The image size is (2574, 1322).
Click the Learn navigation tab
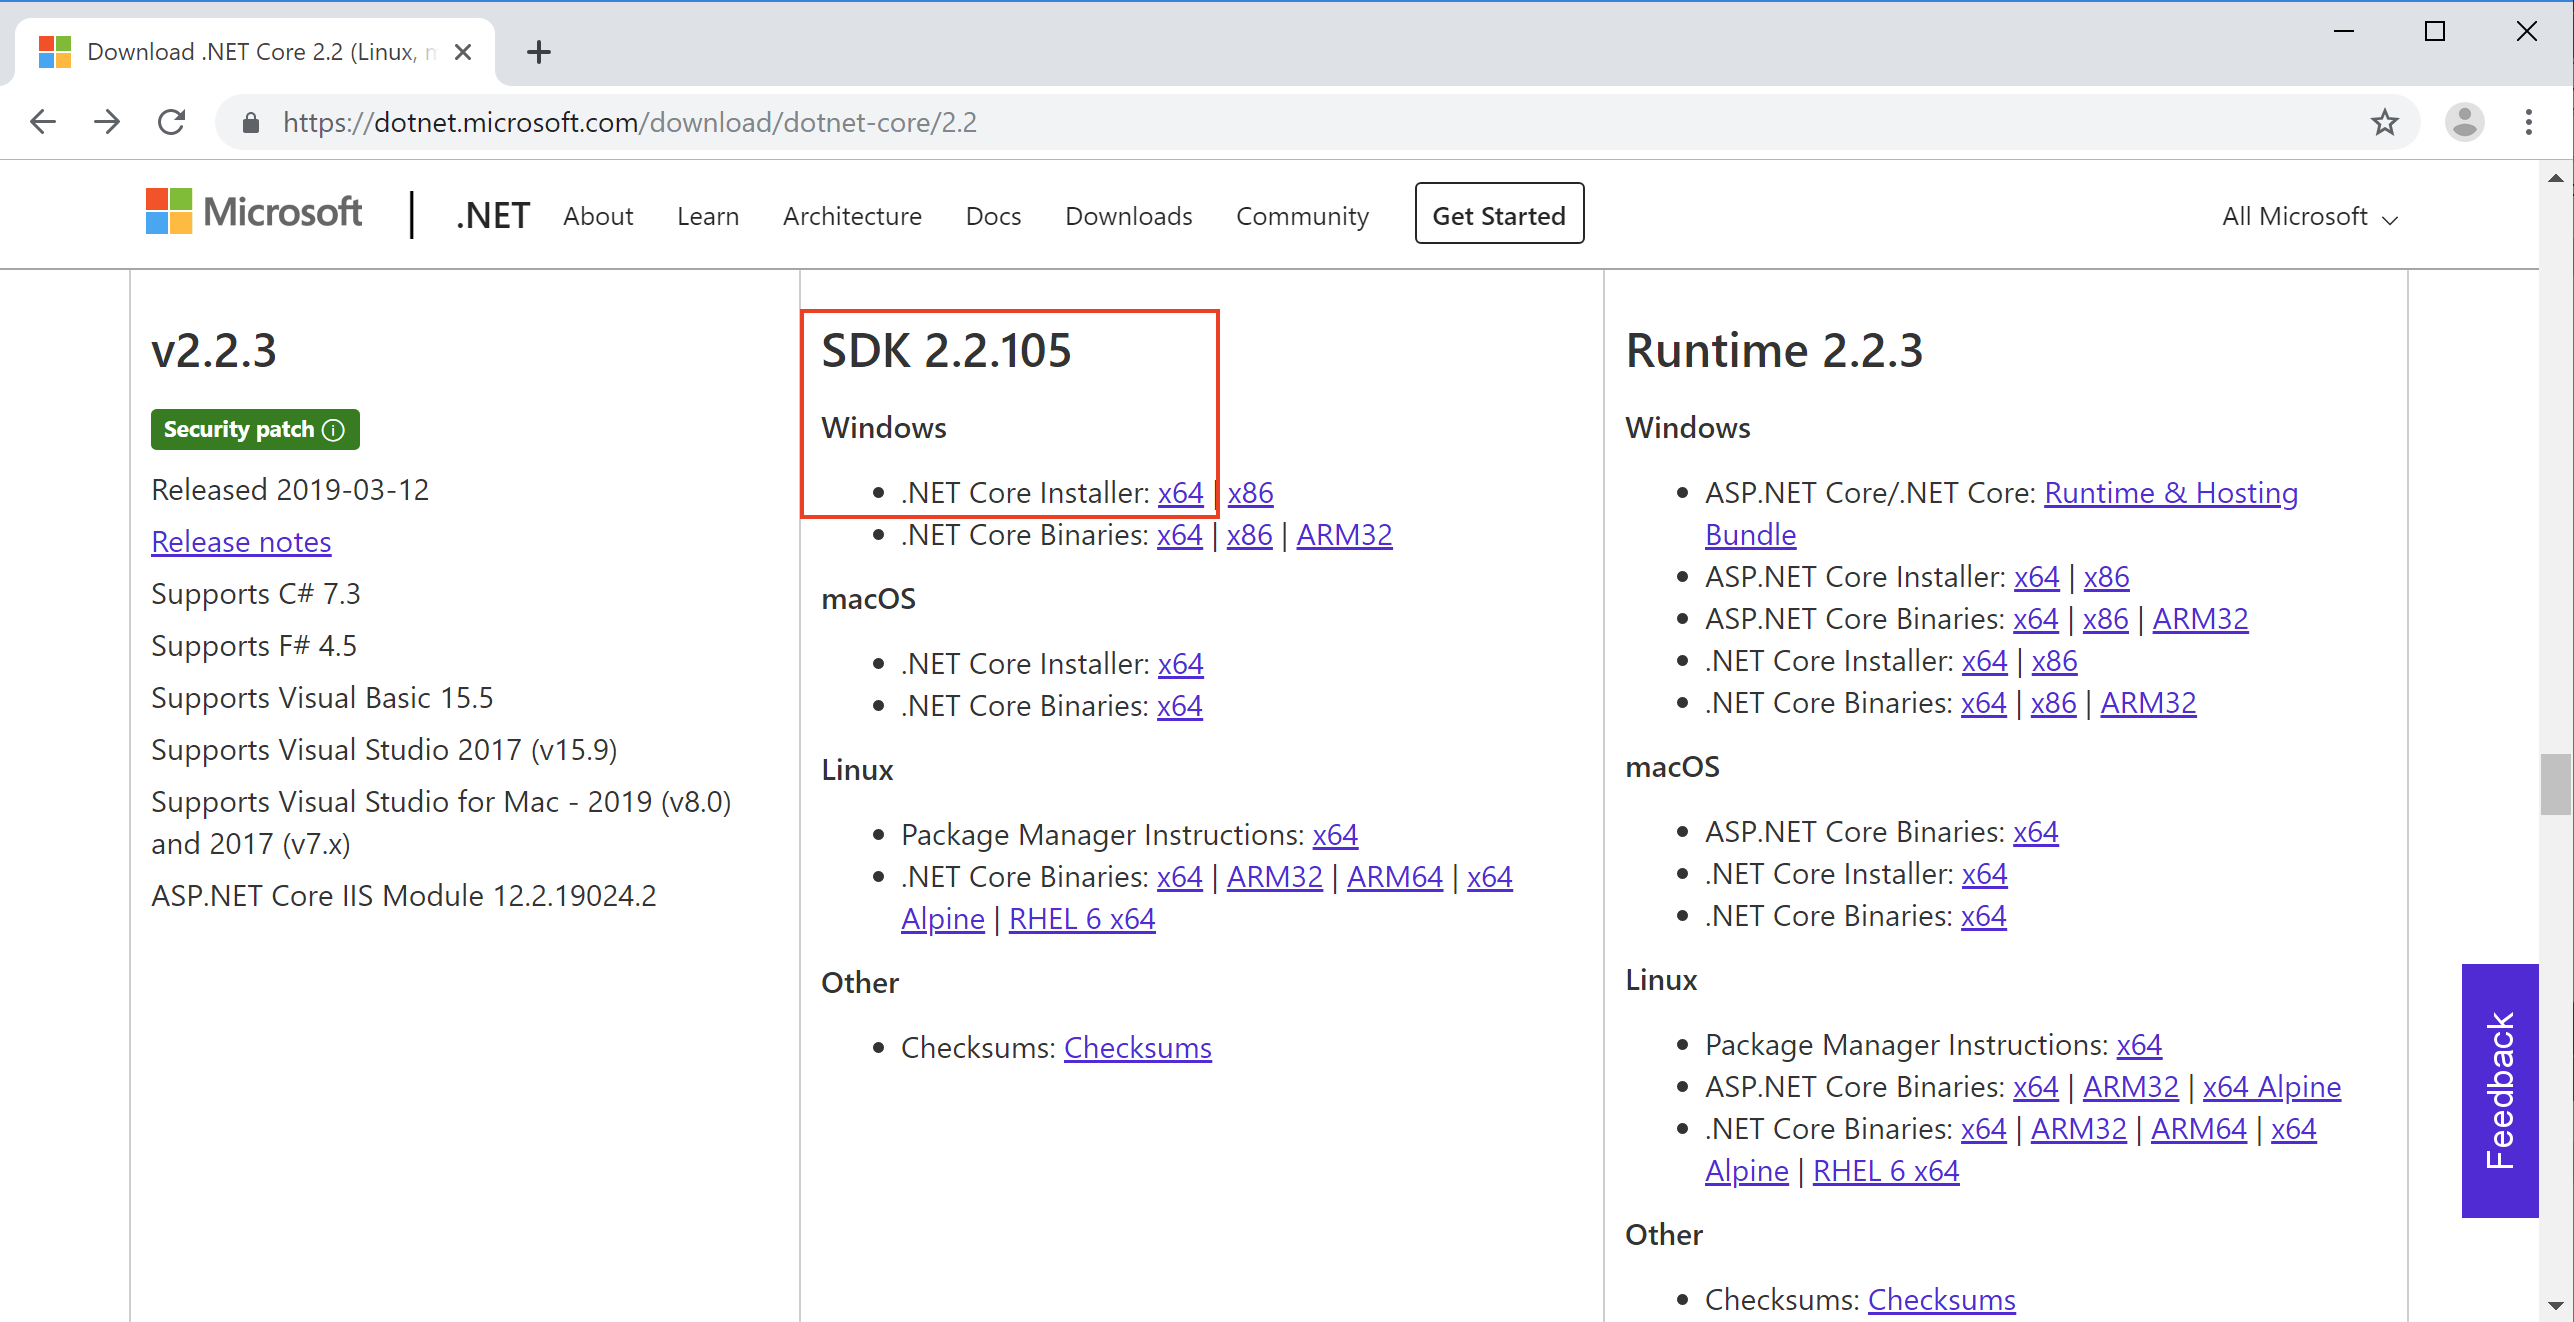(x=705, y=216)
